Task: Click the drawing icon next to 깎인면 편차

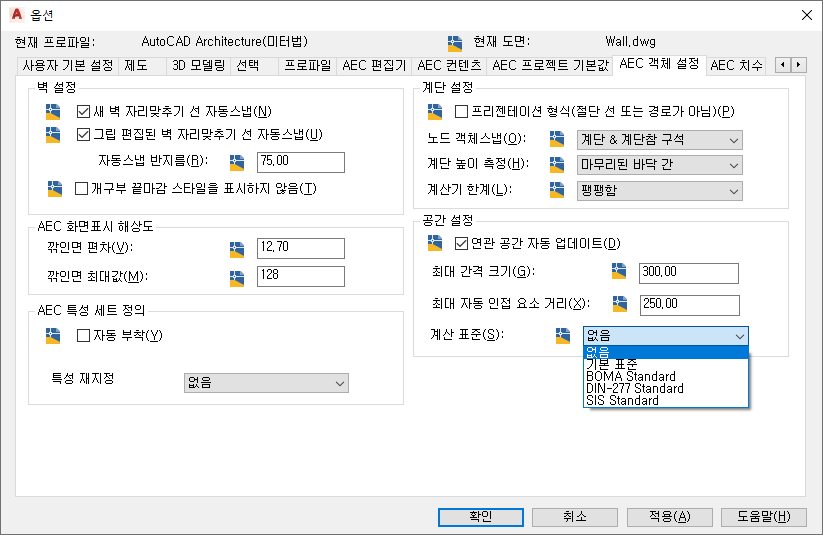Action: [x=237, y=249]
